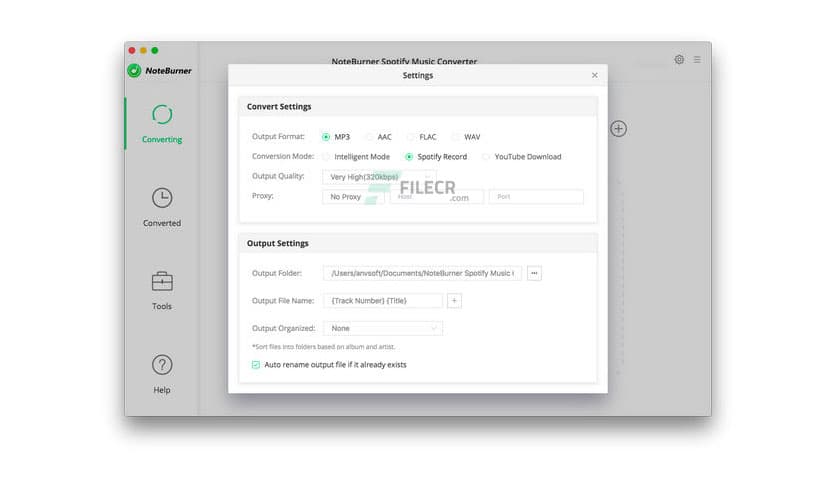
Task: Open the hamburger menu icon
Action: point(697,60)
